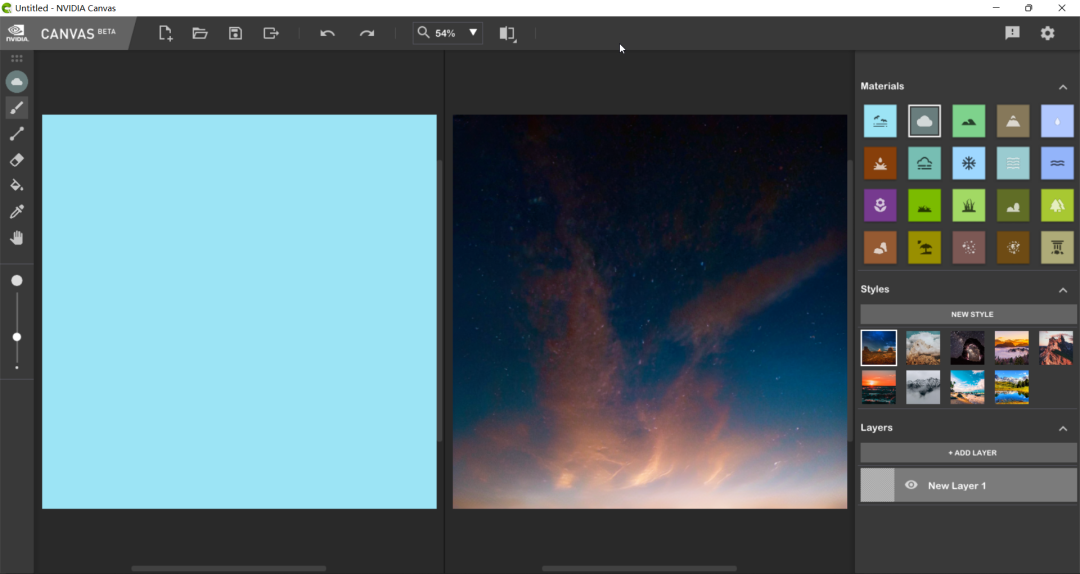
Task: Pick the teal River wavy-lines material
Action: tap(1013, 163)
